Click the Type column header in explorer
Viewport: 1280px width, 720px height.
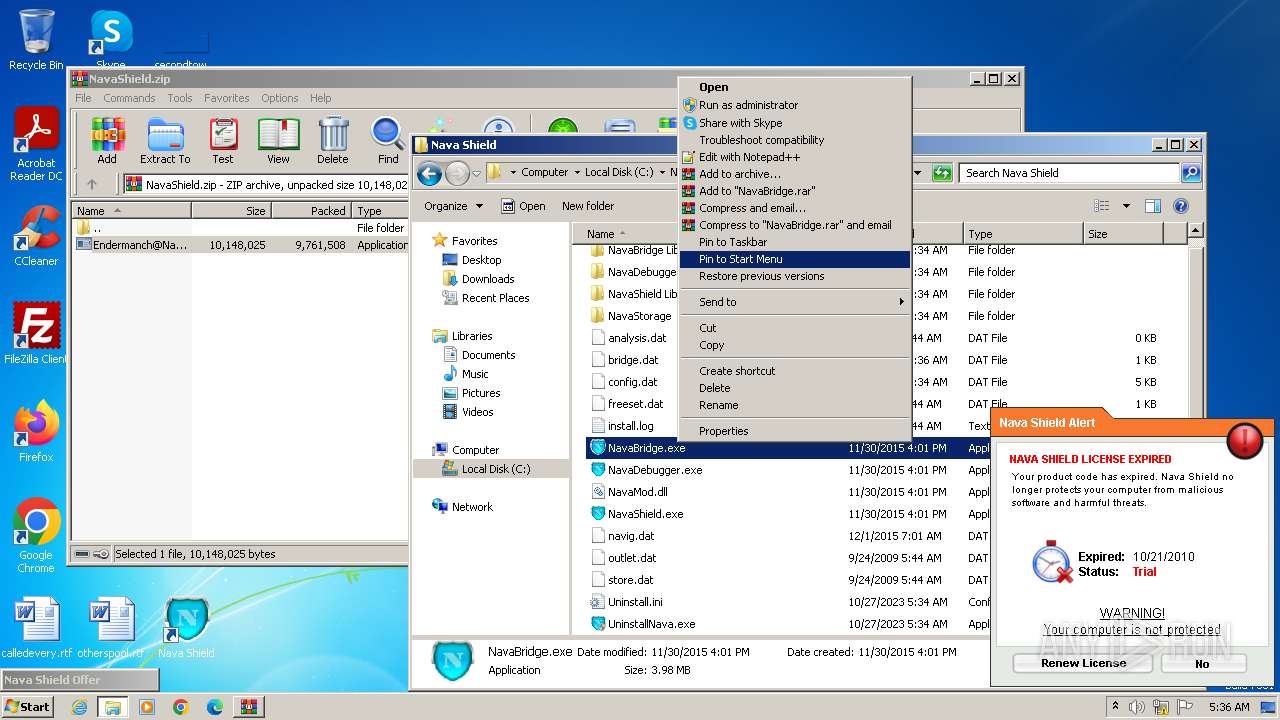point(1023,233)
